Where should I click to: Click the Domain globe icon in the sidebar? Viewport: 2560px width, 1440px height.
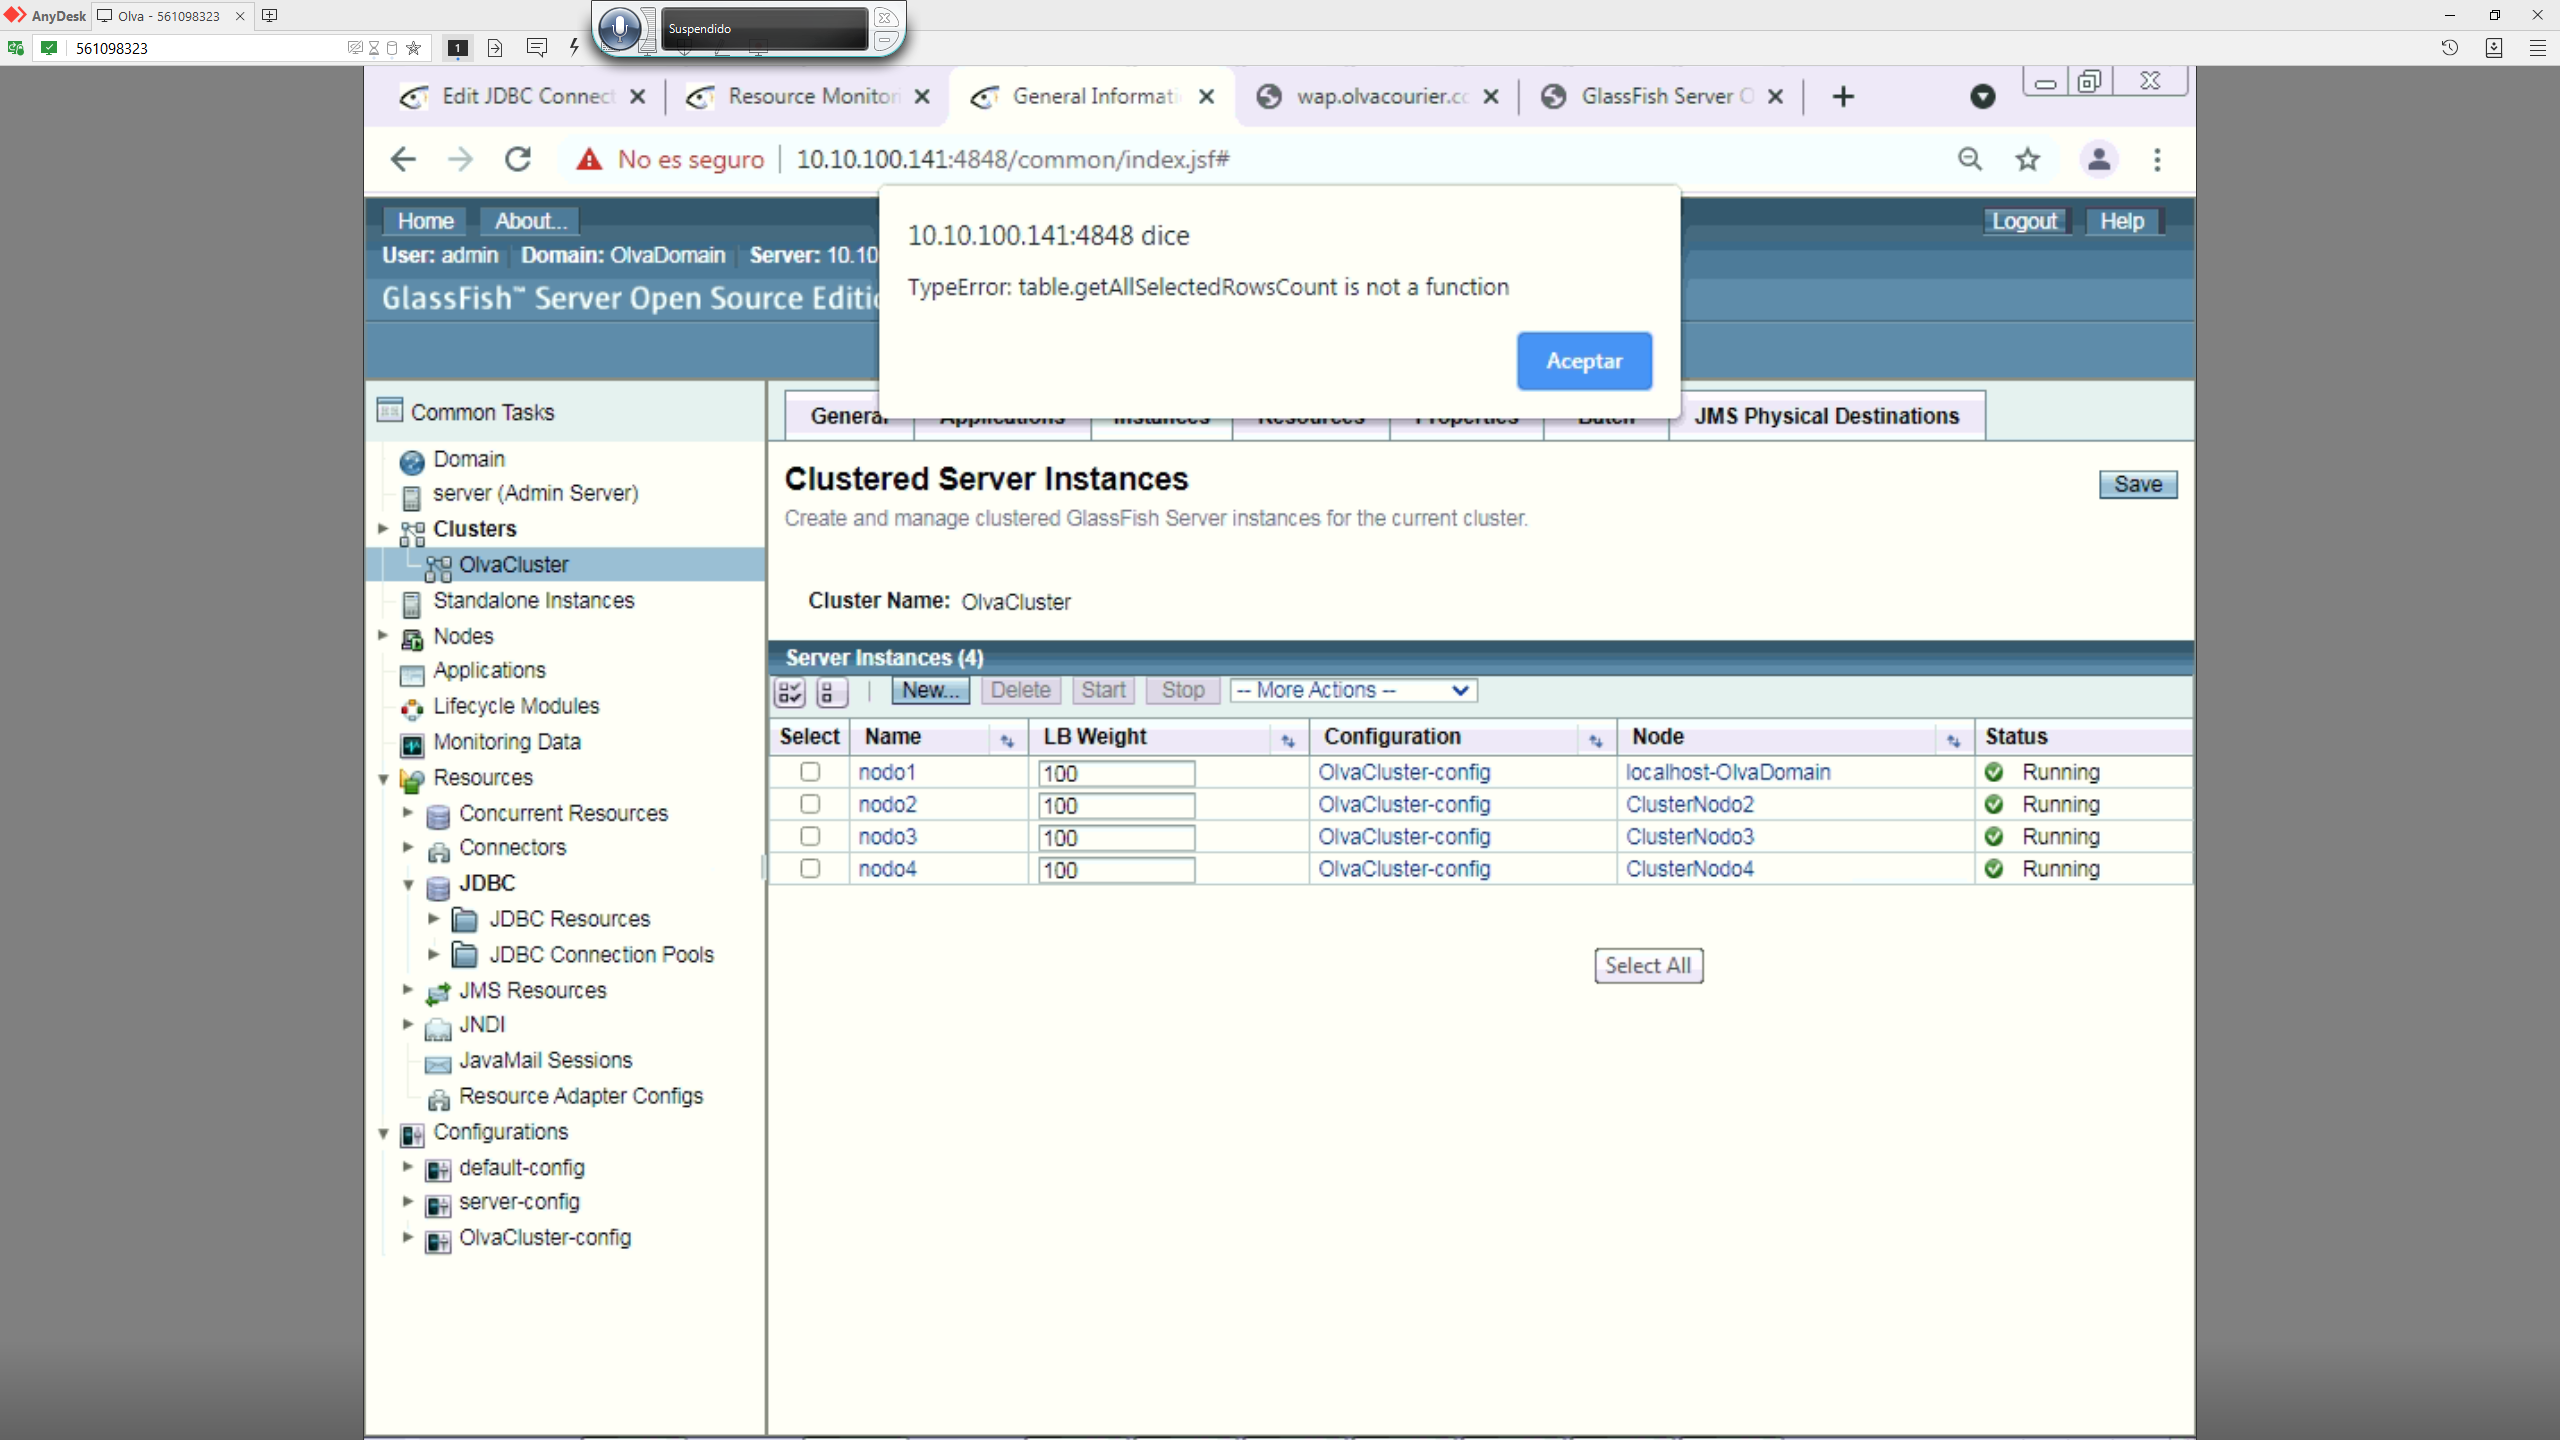pyautogui.click(x=412, y=460)
